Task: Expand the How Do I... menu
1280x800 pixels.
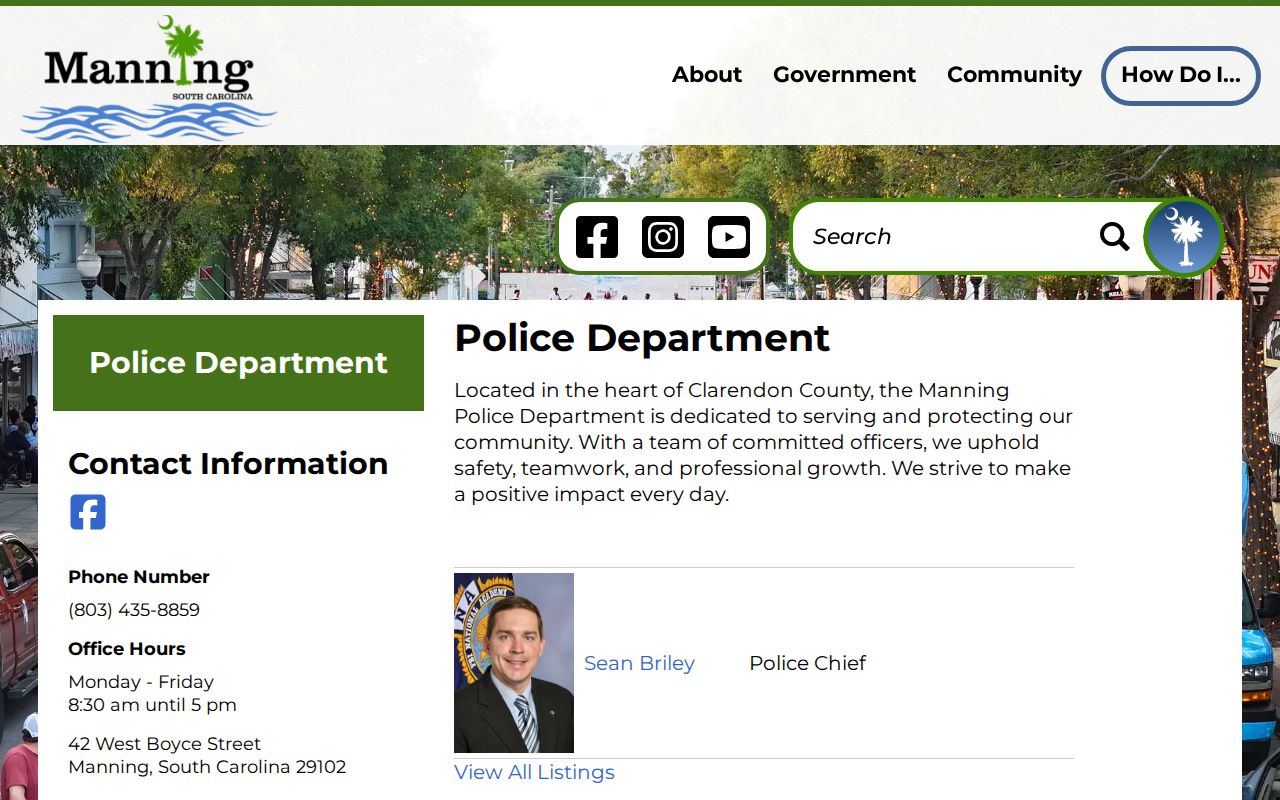Action: 1181,76
